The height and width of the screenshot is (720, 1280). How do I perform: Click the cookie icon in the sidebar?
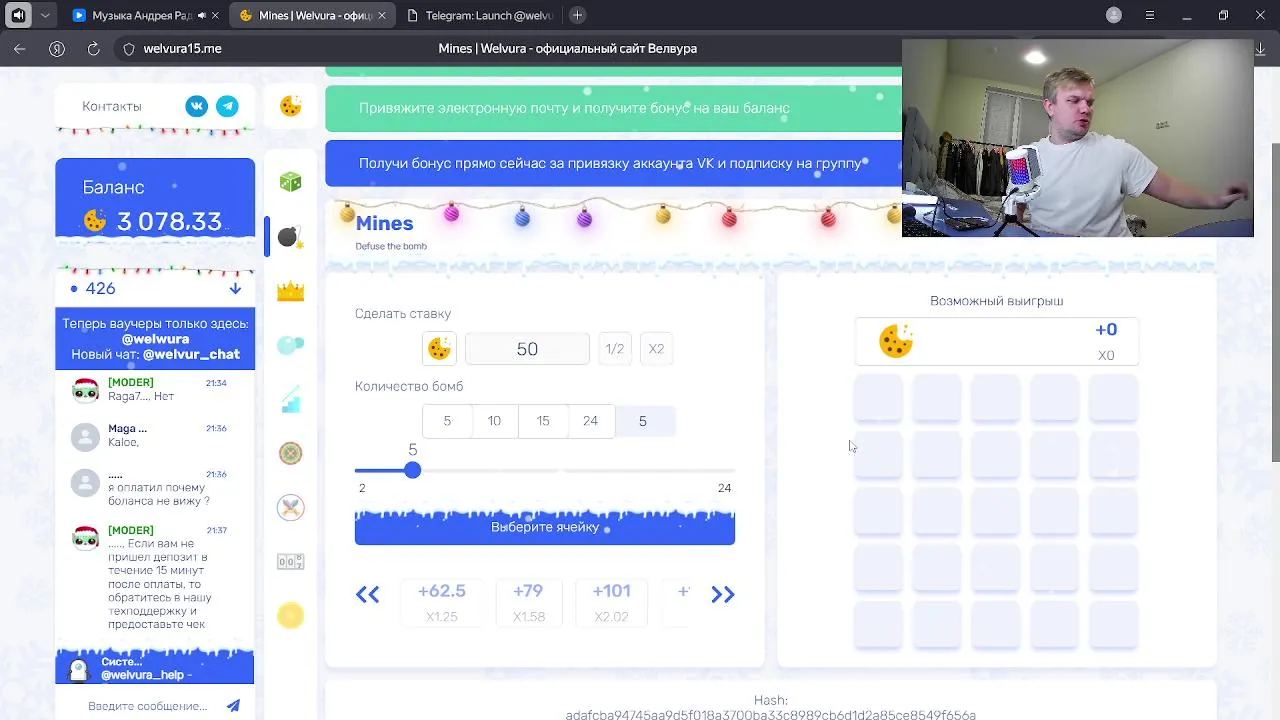pyautogui.click(x=291, y=106)
